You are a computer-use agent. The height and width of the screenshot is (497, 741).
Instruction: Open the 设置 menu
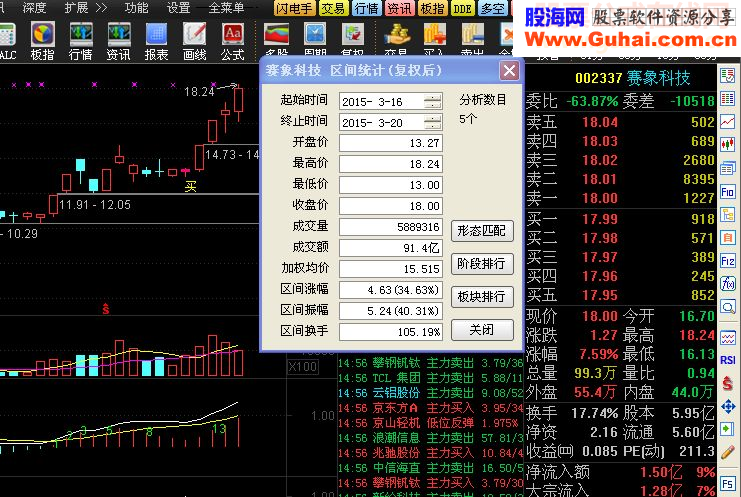point(179,8)
